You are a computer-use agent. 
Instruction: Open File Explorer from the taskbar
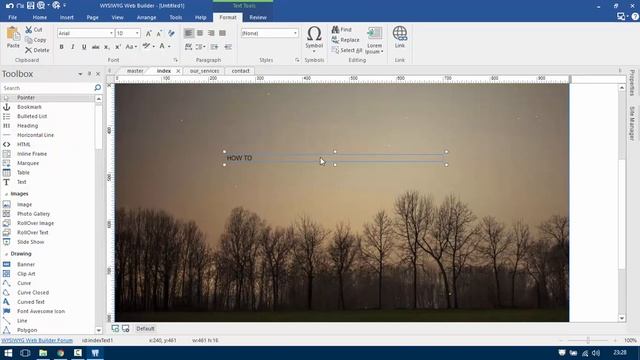[x=43, y=353]
